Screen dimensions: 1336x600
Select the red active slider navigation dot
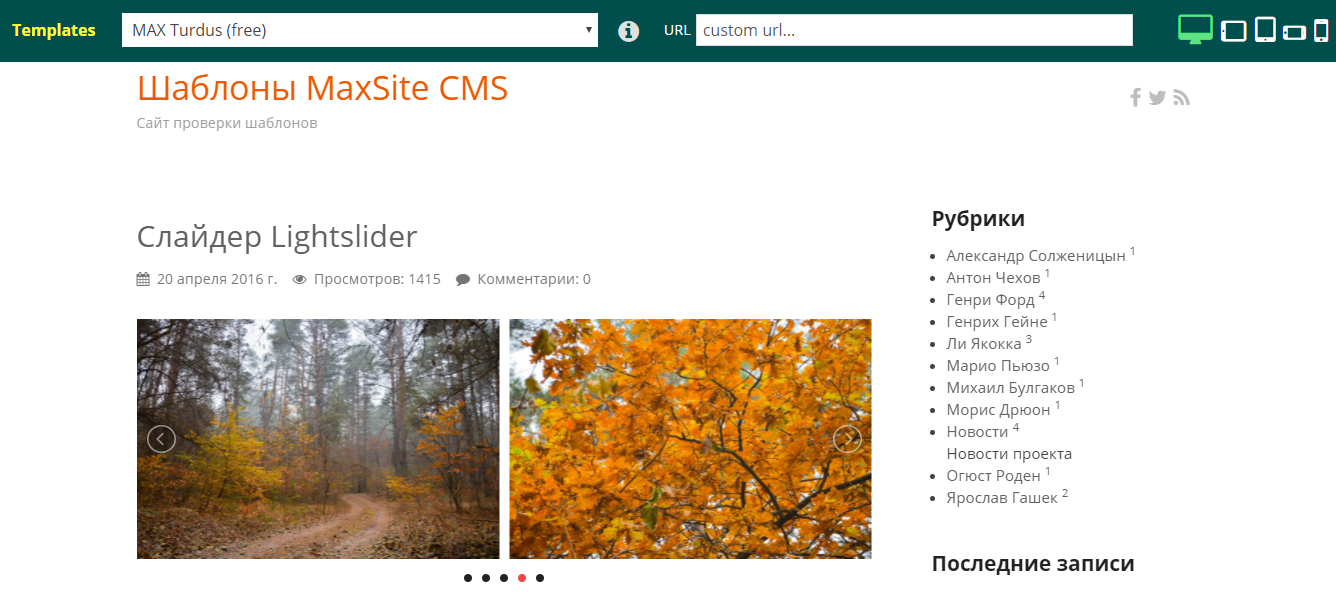point(522,577)
